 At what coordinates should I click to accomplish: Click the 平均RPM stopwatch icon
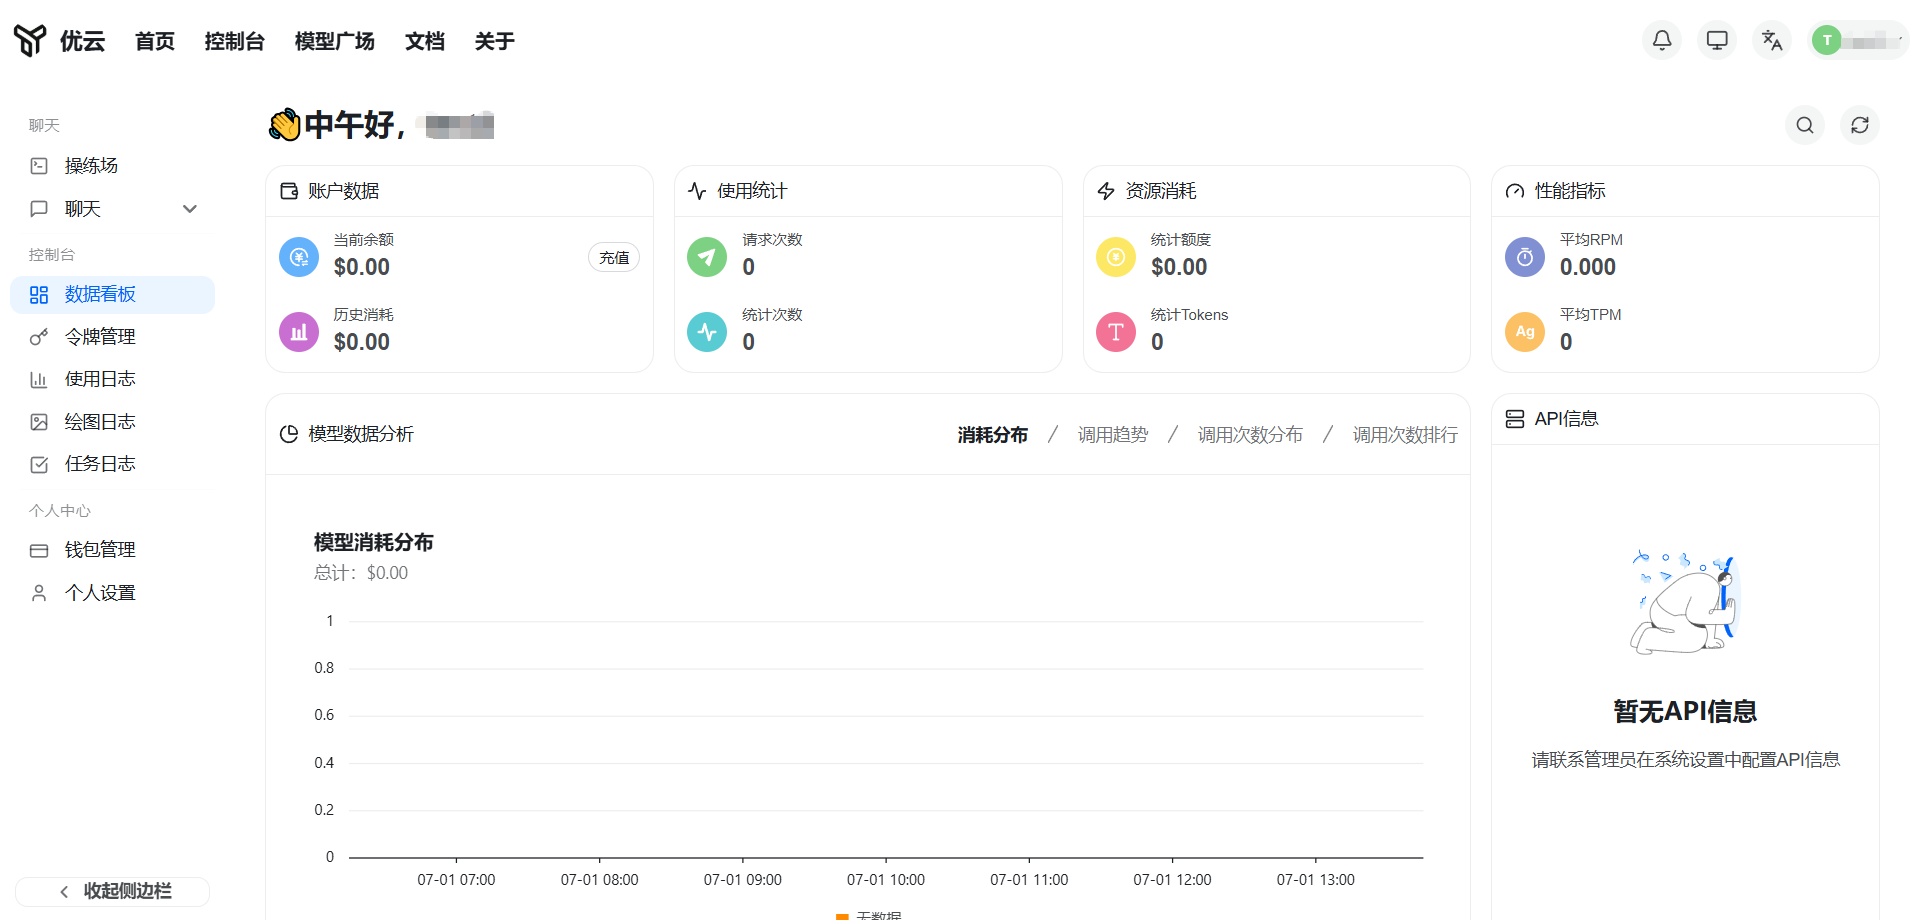point(1525,257)
